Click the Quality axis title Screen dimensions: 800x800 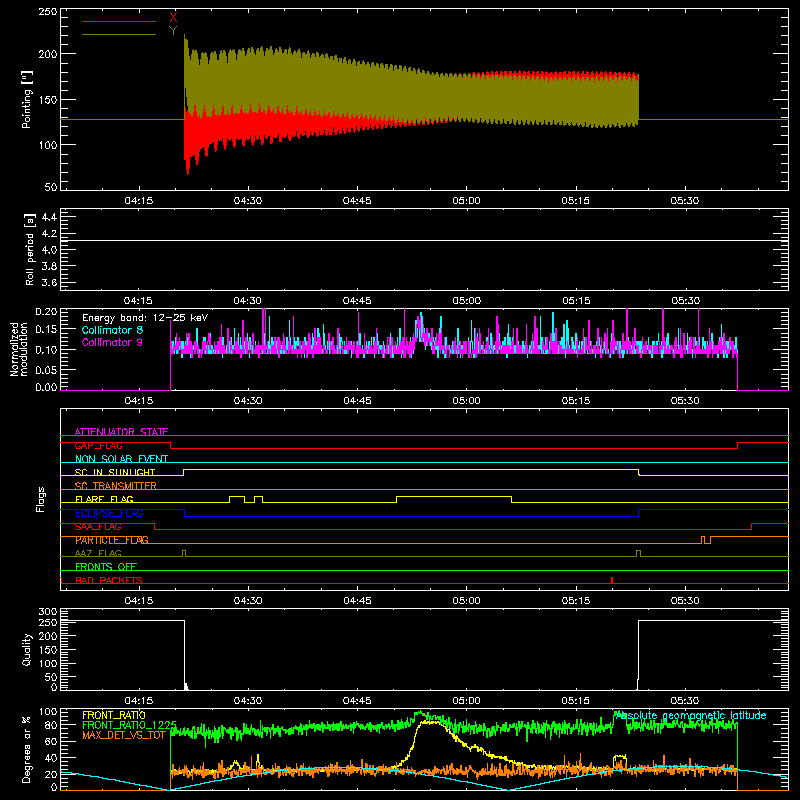point(27,649)
